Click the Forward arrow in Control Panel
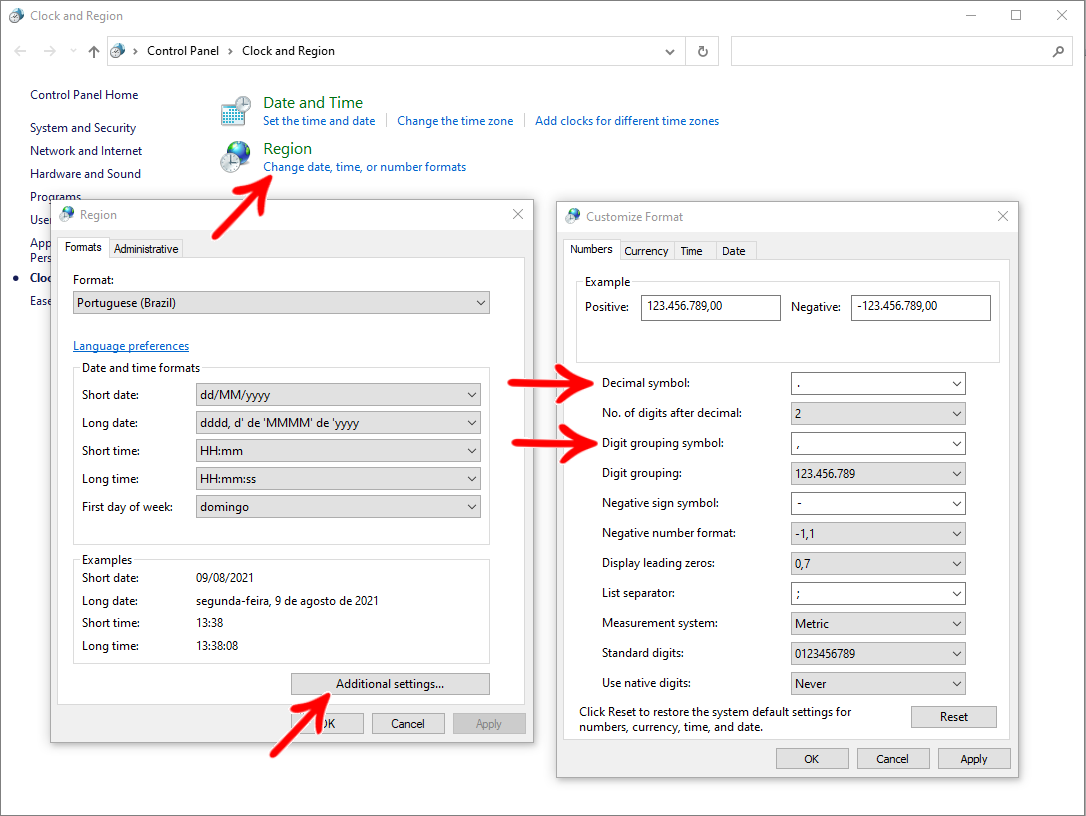Screen dimensions: 1086x816 pyautogui.click(x=49, y=51)
